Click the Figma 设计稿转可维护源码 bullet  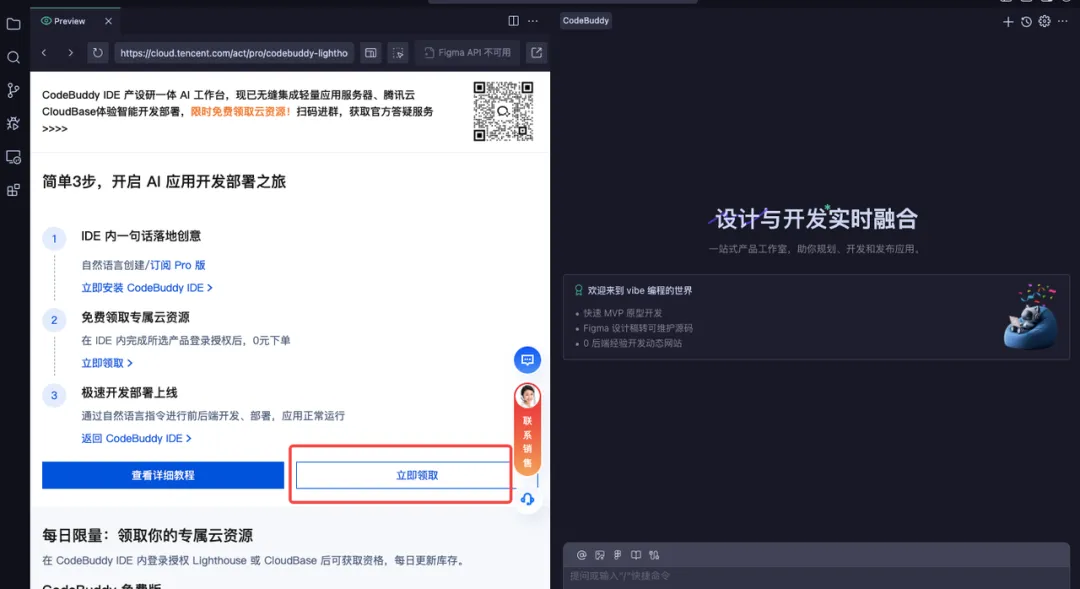pos(638,329)
